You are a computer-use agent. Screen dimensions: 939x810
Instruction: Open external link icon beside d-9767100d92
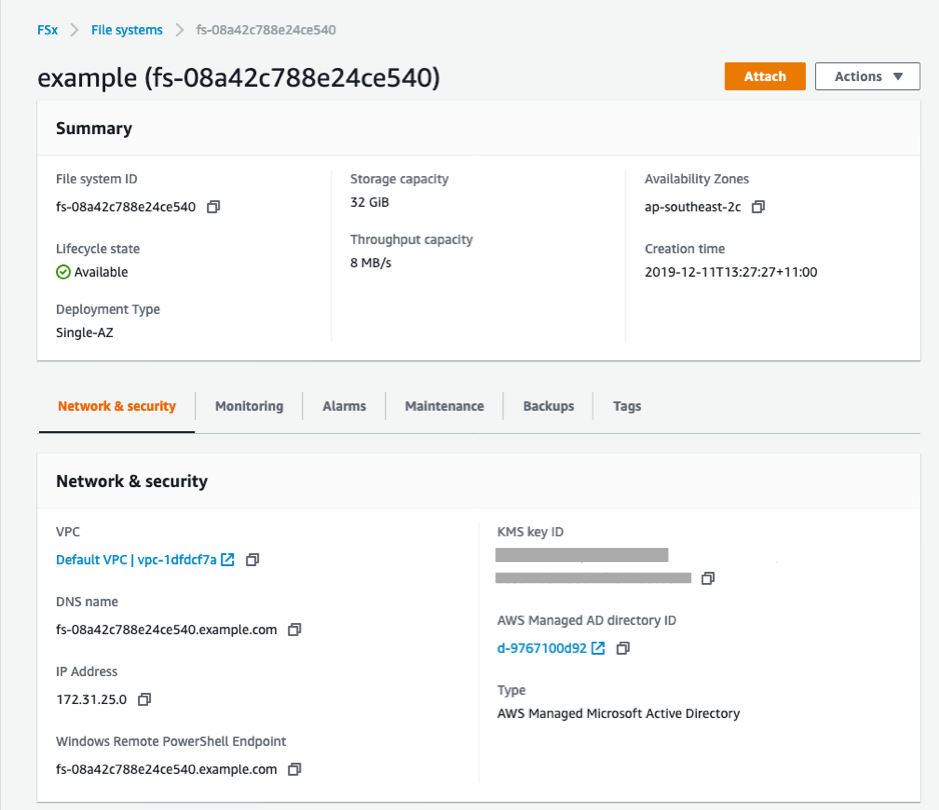click(598, 648)
